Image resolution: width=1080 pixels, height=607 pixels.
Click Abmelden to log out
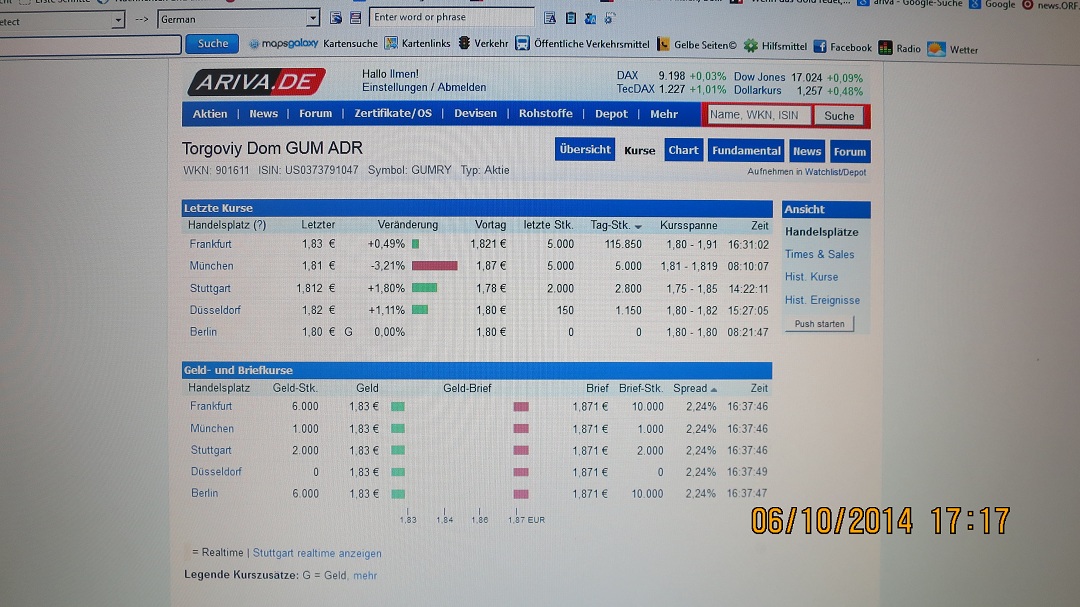coord(461,88)
